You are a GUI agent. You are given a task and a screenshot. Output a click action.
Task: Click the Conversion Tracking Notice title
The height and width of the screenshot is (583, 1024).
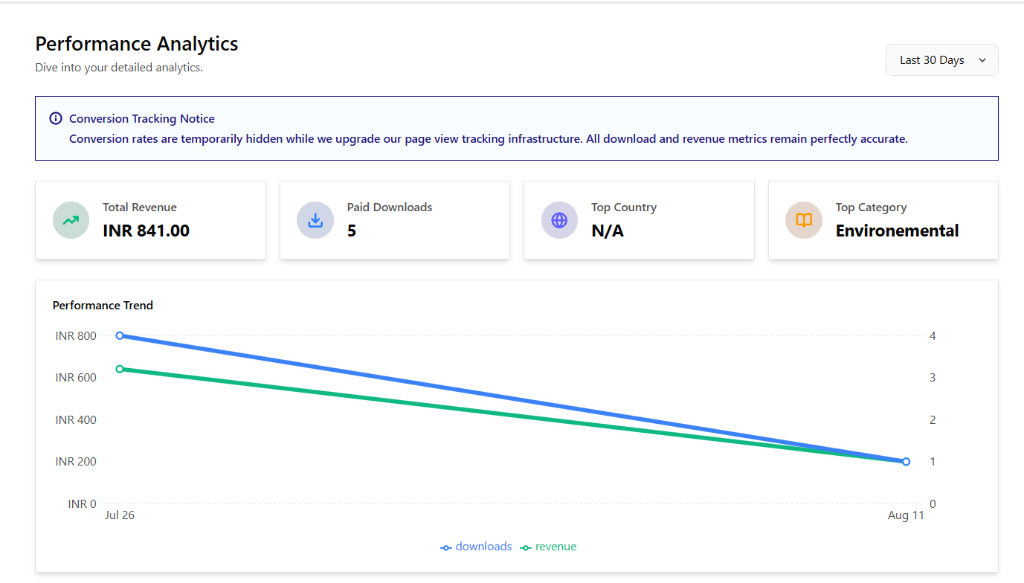pyautogui.click(x=142, y=119)
